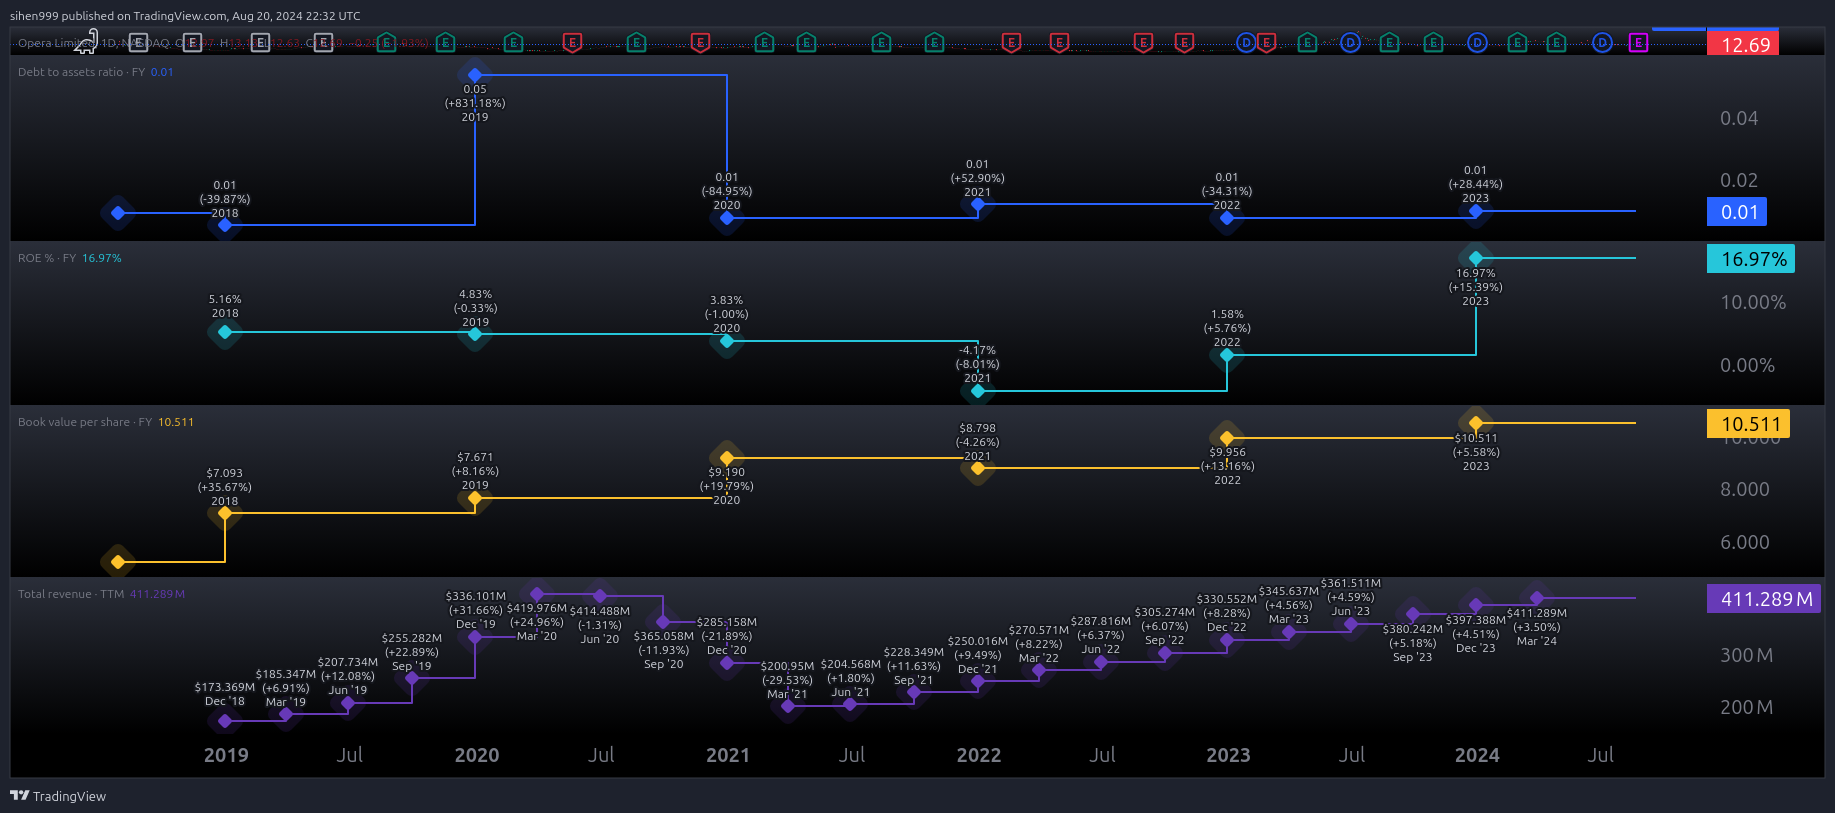Select the ROE % · FY legend
The height and width of the screenshot is (813, 1835).
click(70, 258)
